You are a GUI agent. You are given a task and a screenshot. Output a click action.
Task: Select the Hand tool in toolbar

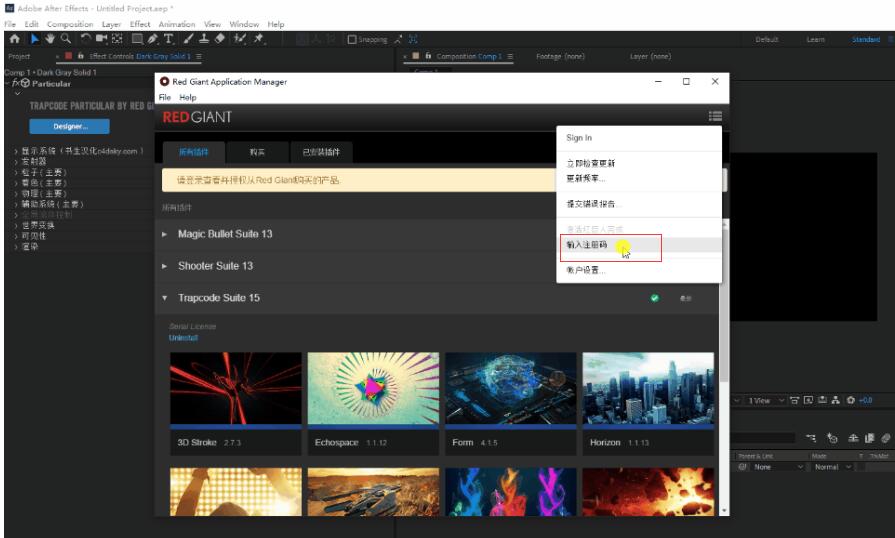tap(49, 39)
